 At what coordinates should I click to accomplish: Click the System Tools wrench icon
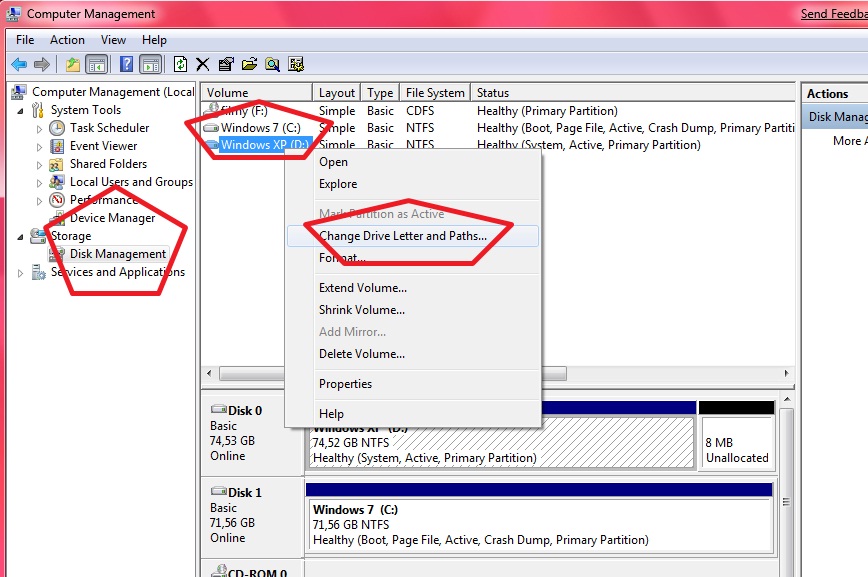tap(38, 110)
